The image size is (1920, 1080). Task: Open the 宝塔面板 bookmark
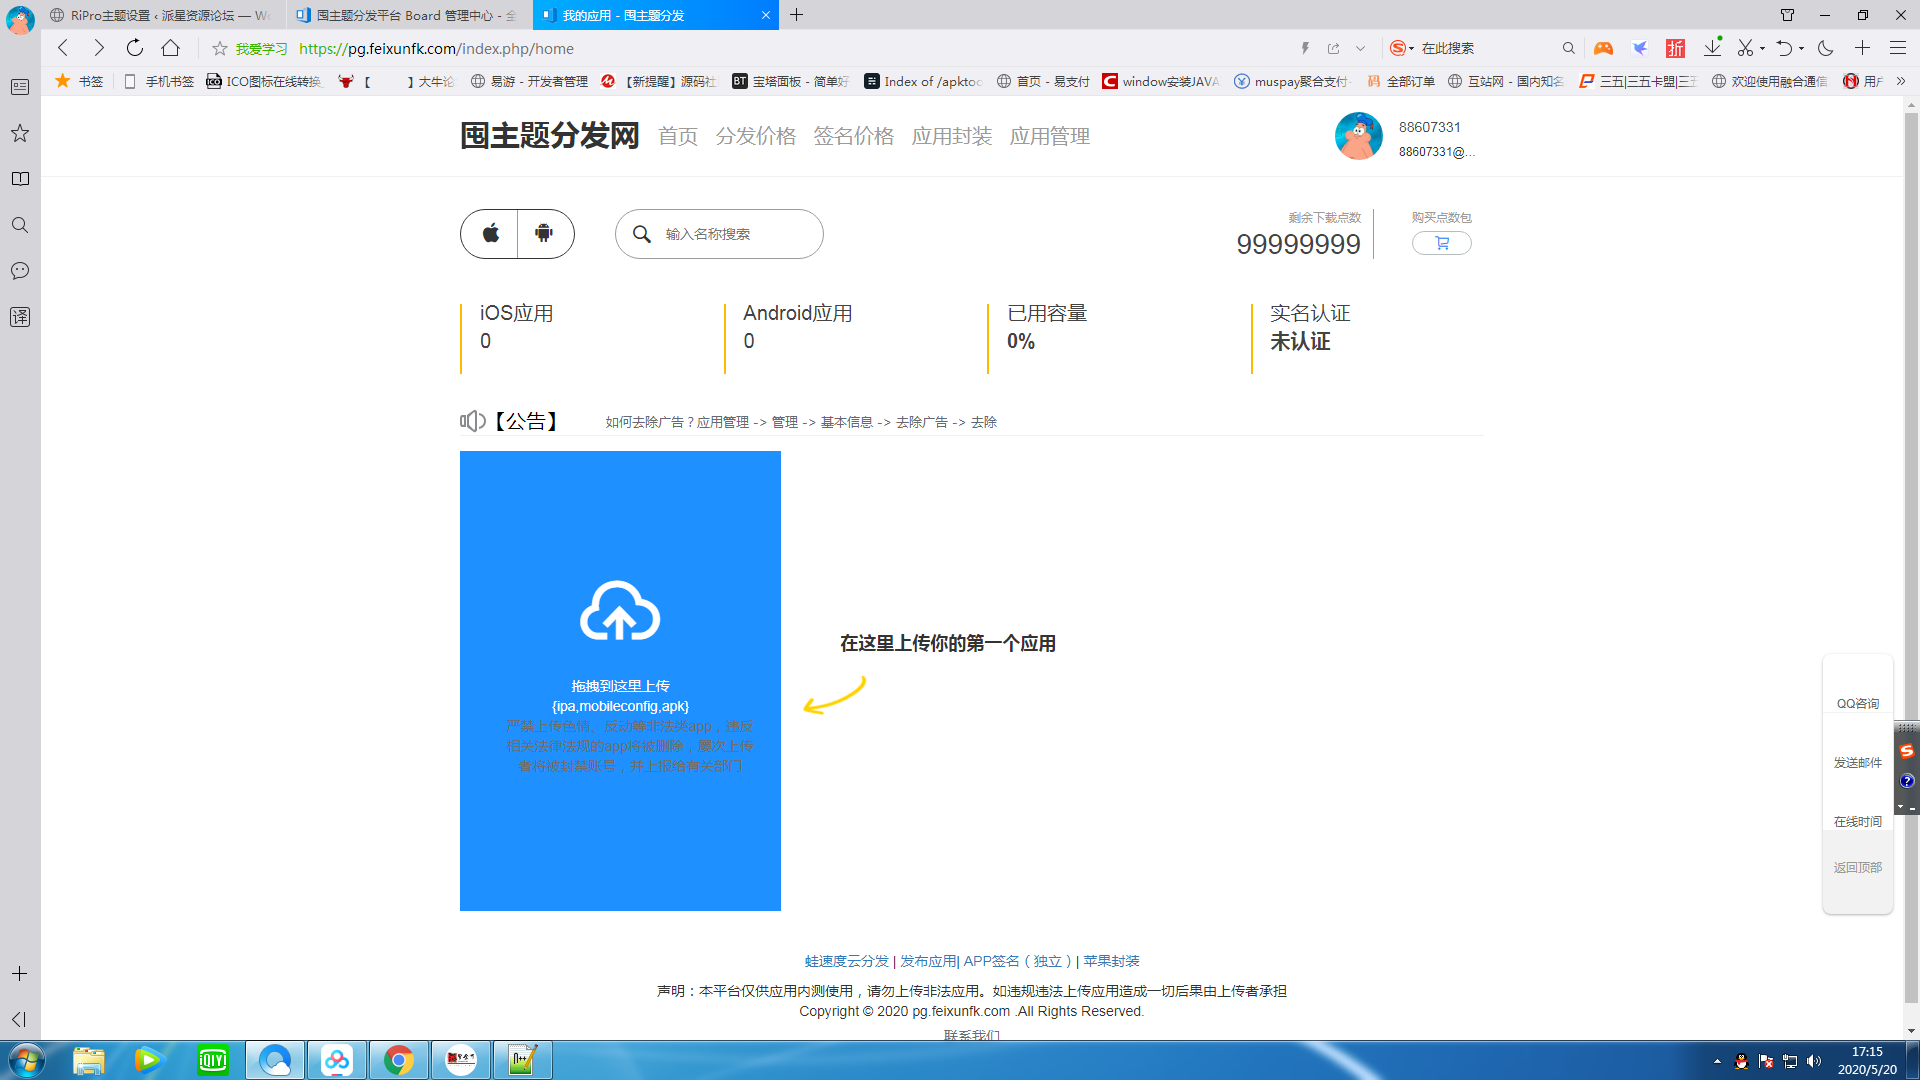790,81
